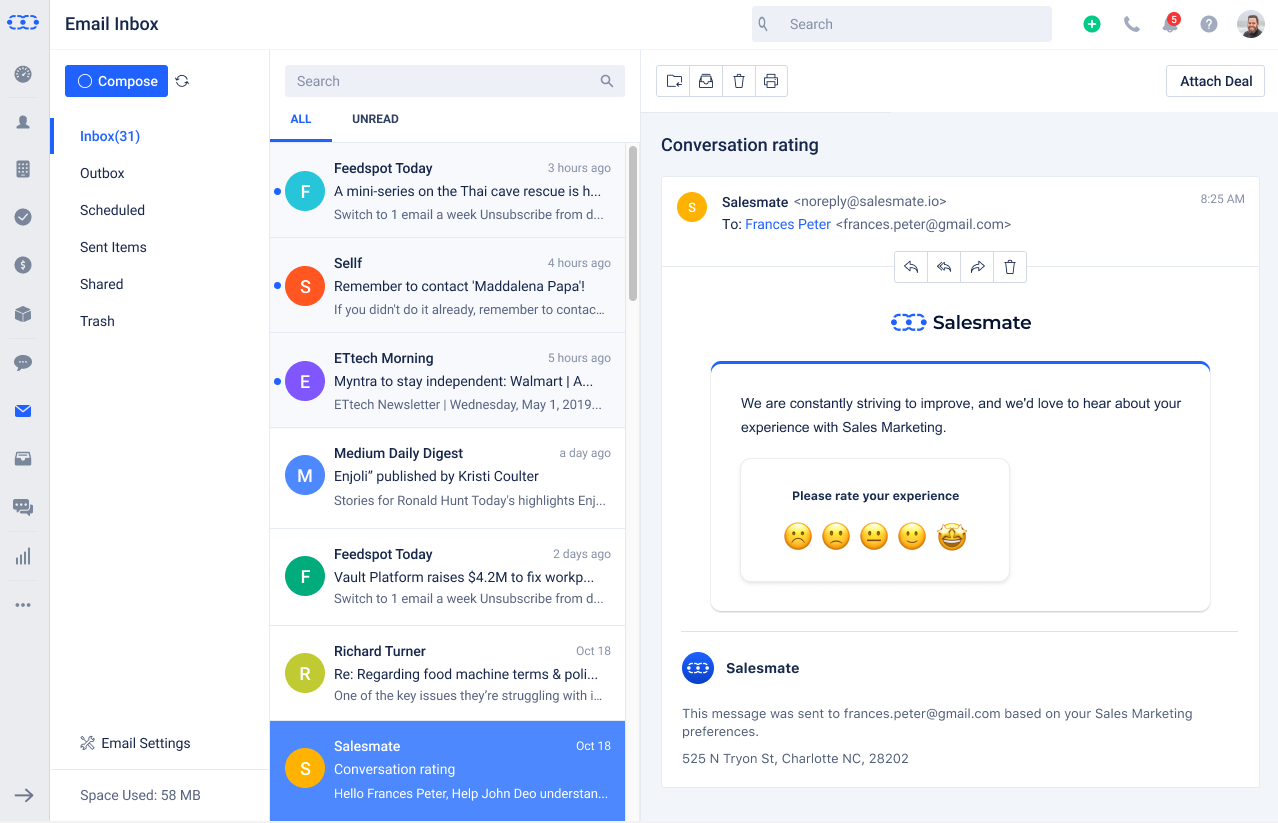Open Feedspot Today email about Thai cave rescue
This screenshot has height=823, width=1278.
coord(448,190)
